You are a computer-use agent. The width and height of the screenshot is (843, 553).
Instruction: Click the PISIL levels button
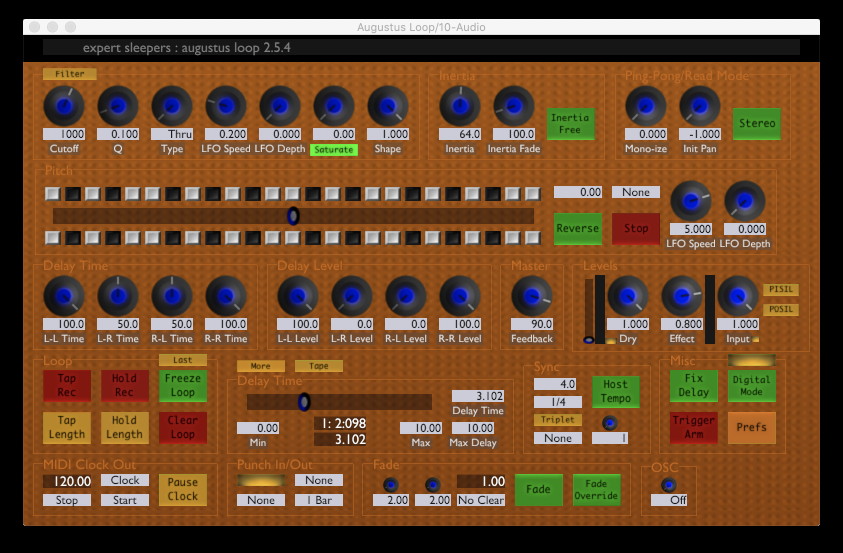[781, 289]
